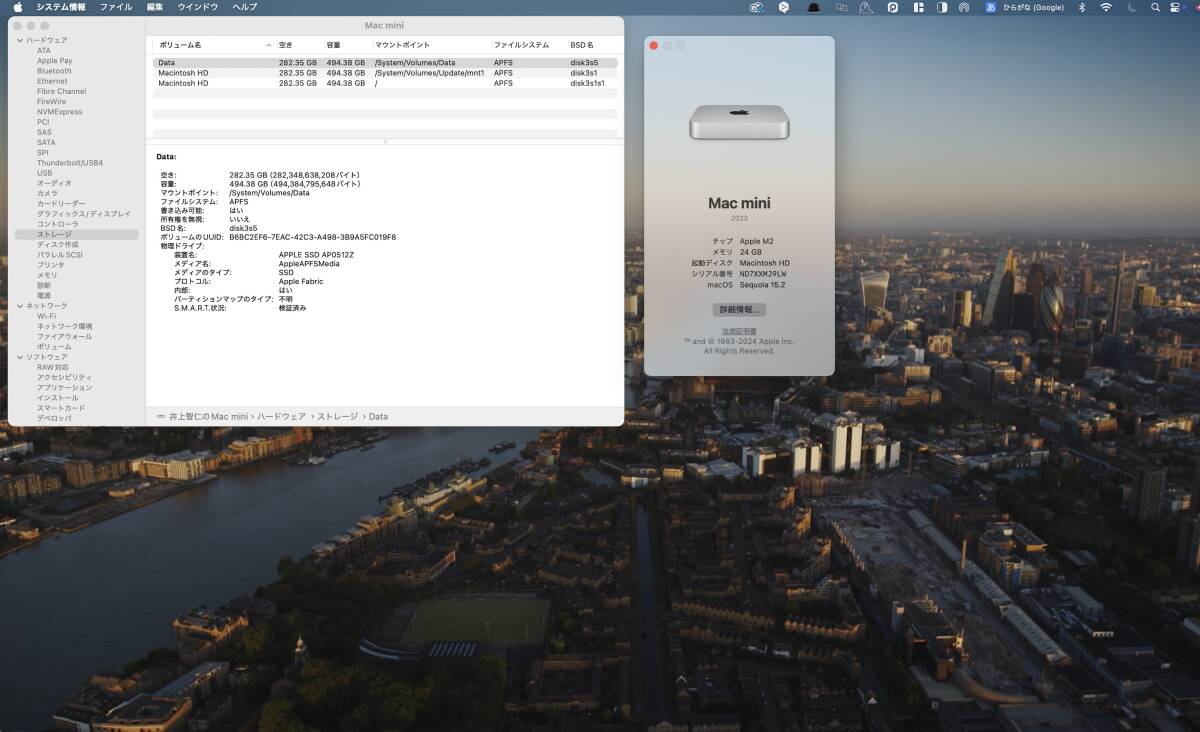Click the concentric rings menu bar icon
The height and width of the screenshot is (732, 1200).
click(x=964, y=7)
